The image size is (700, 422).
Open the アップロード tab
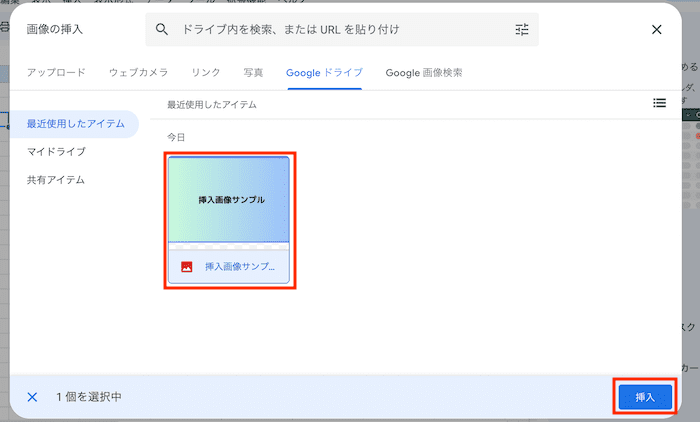pos(56,73)
